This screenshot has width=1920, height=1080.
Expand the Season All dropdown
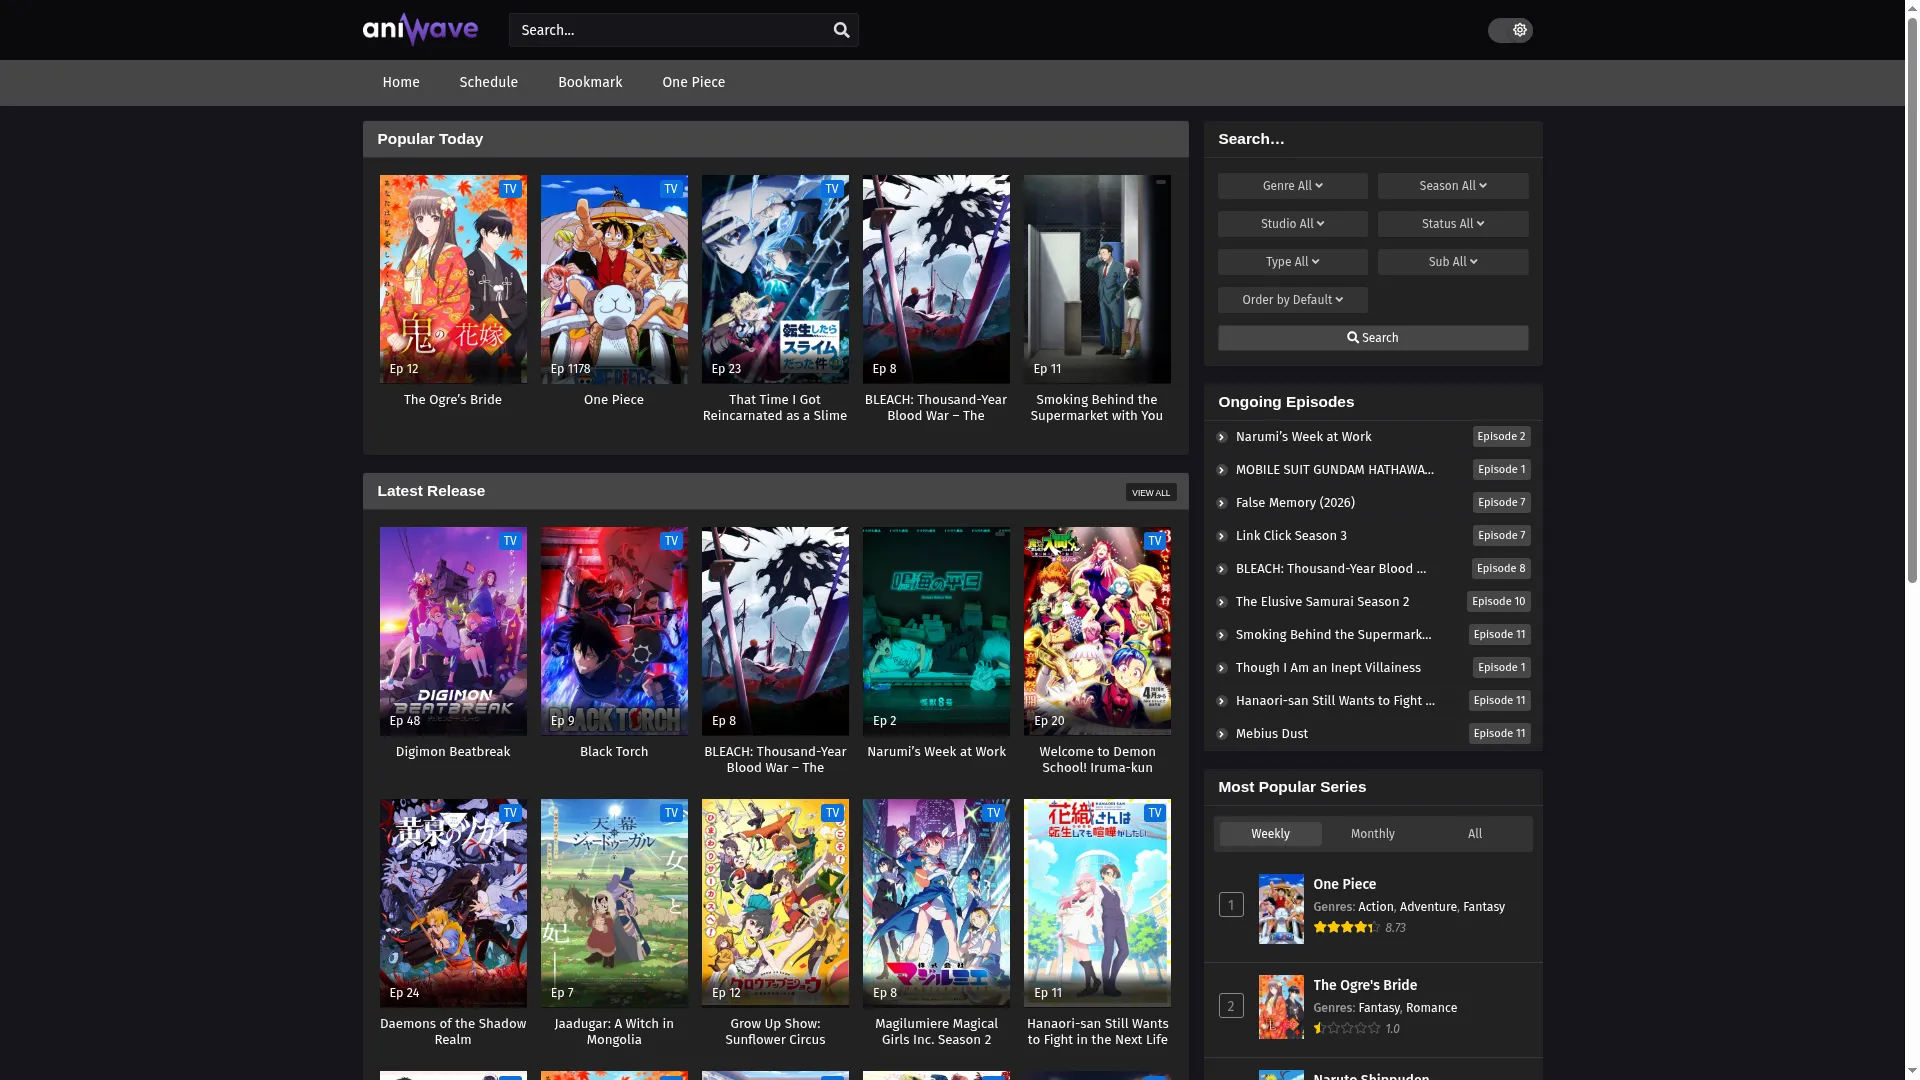[1453, 186]
